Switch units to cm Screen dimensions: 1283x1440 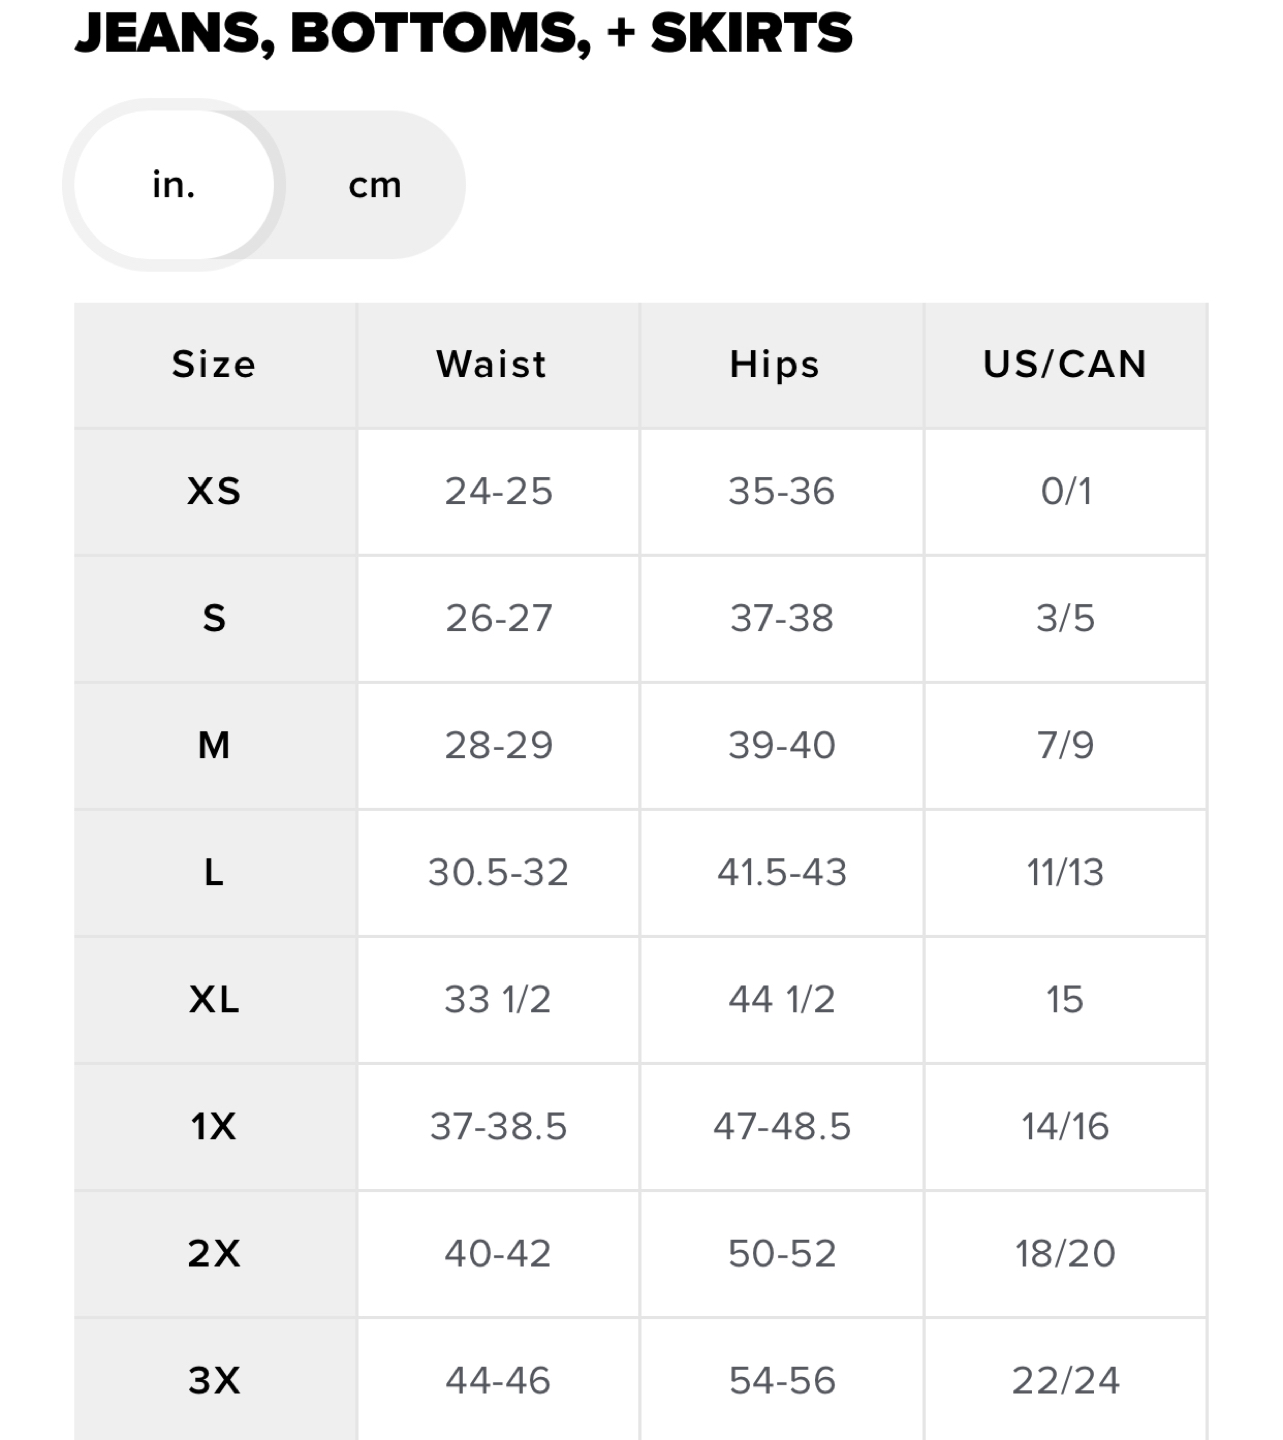click(375, 185)
